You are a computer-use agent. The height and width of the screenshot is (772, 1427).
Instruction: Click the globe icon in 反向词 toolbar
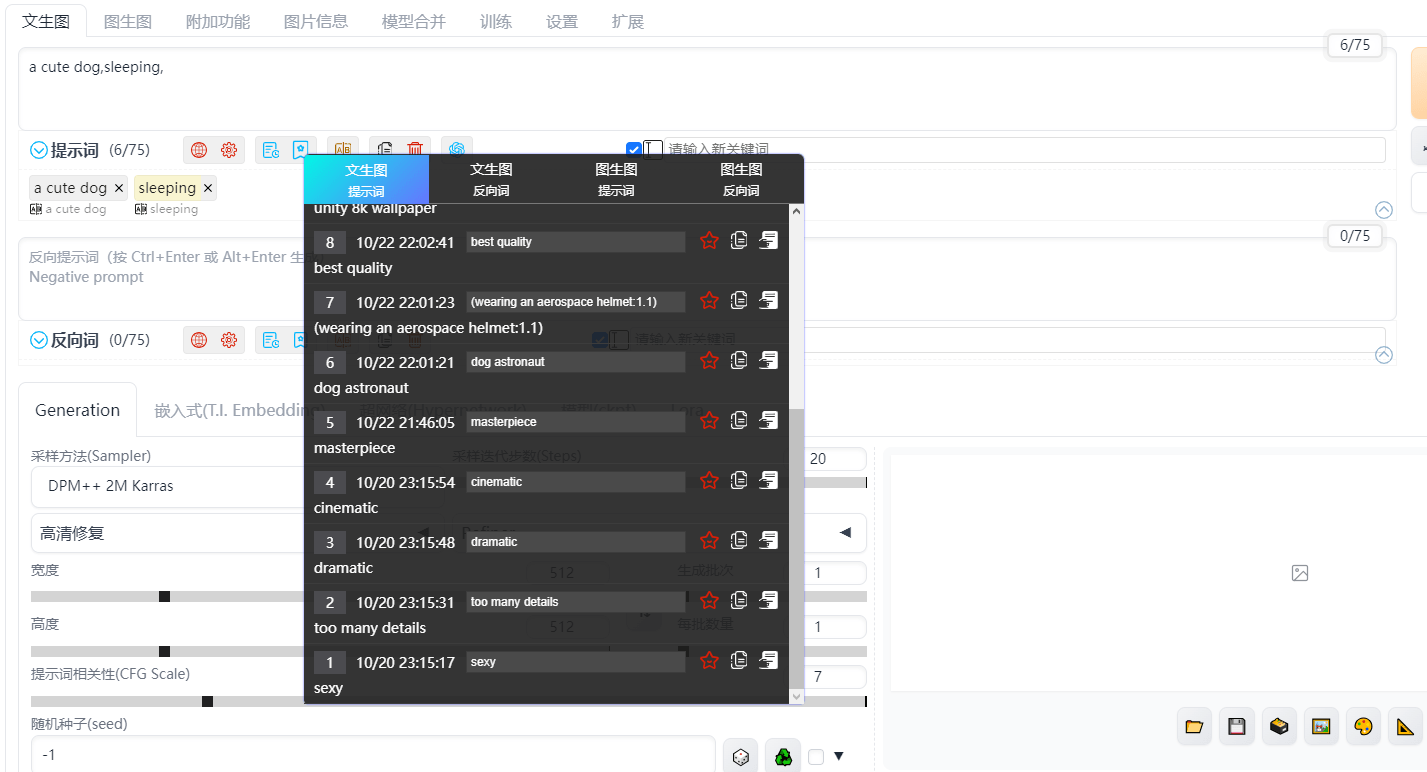click(199, 340)
